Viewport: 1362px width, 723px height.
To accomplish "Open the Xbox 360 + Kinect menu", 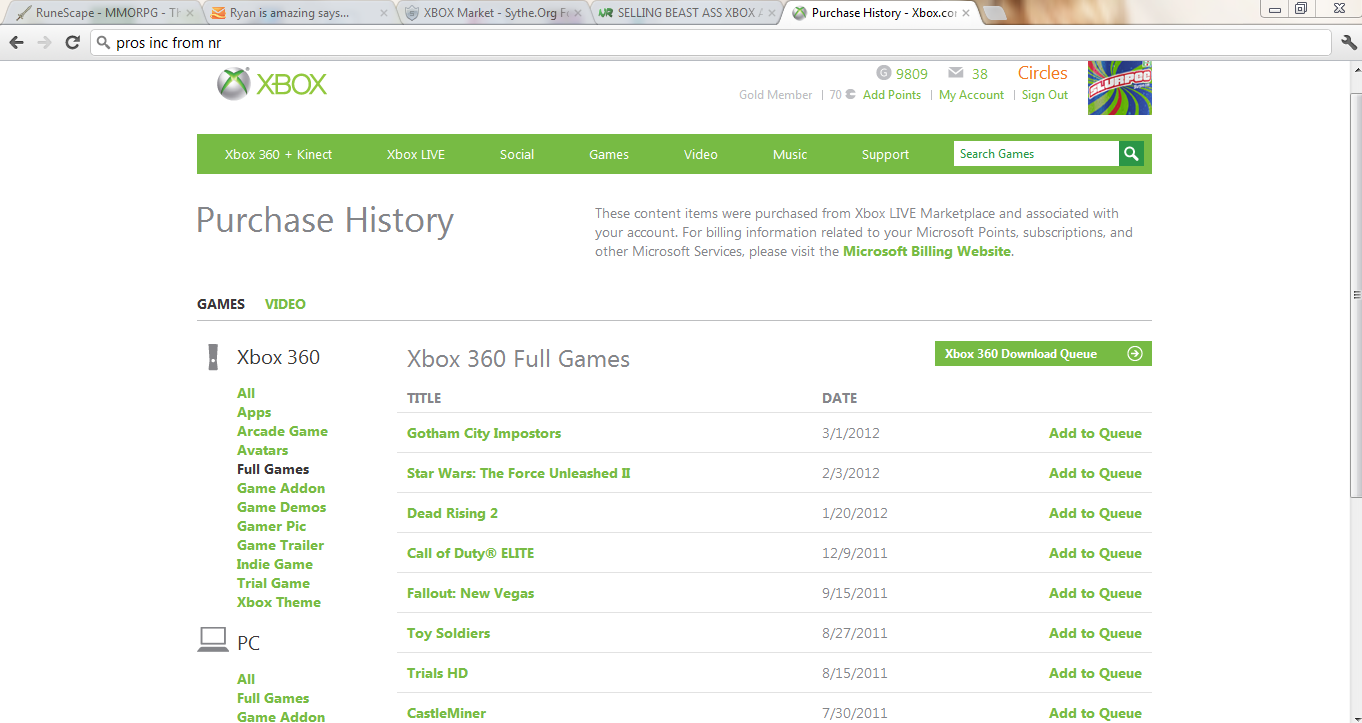I will (x=278, y=154).
